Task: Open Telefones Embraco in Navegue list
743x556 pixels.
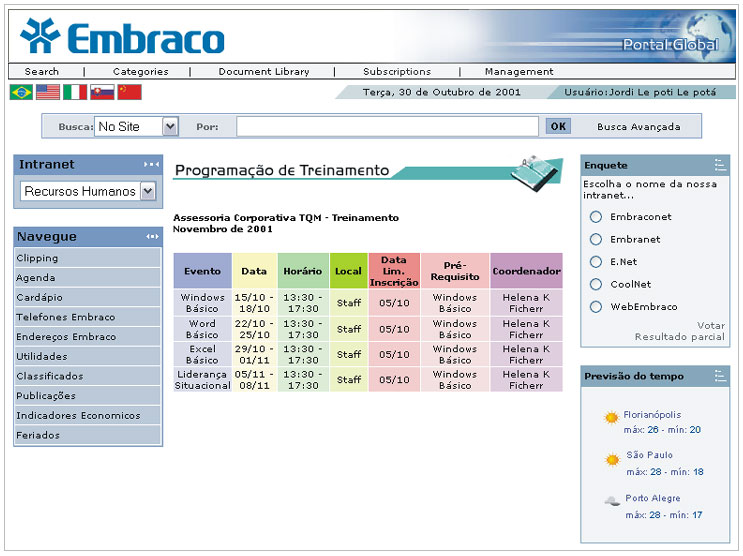Action: pos(66,317)
